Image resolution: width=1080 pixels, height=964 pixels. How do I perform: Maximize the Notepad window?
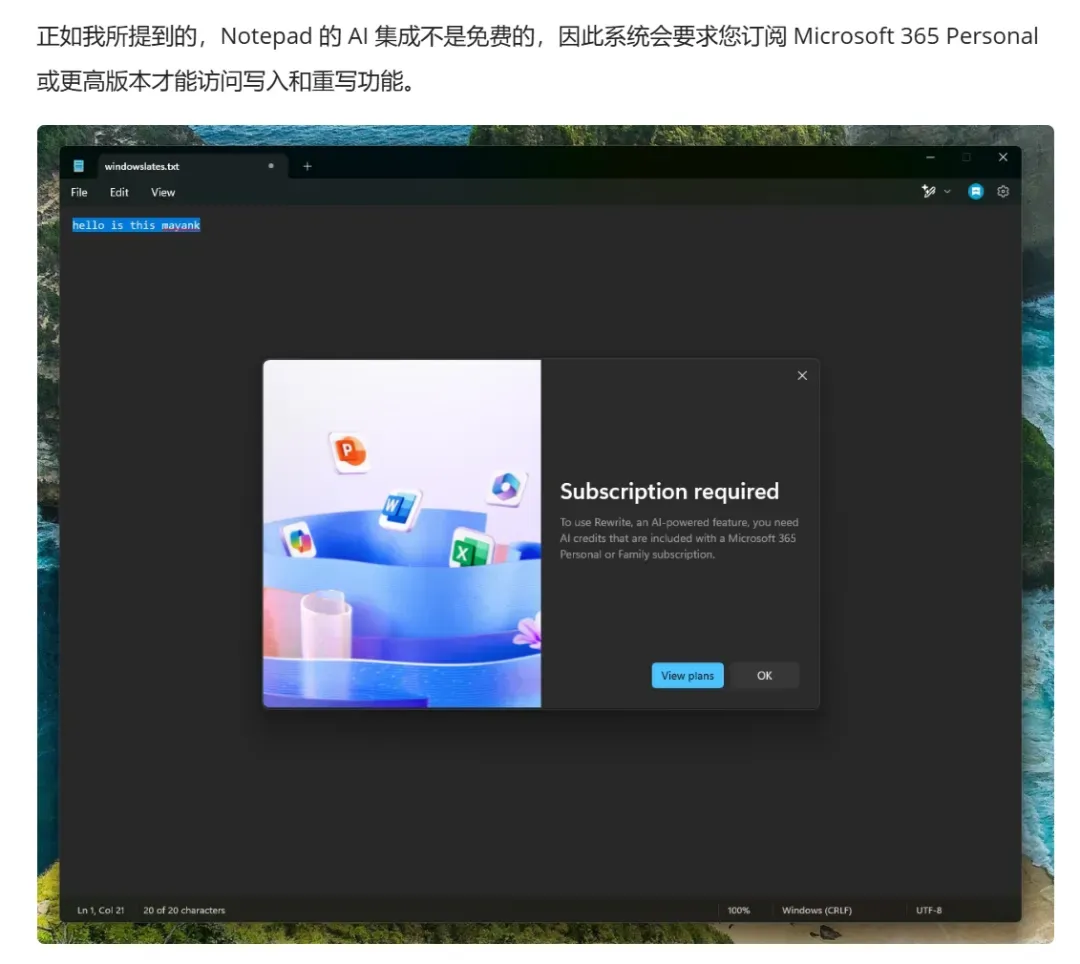(966, 157)
